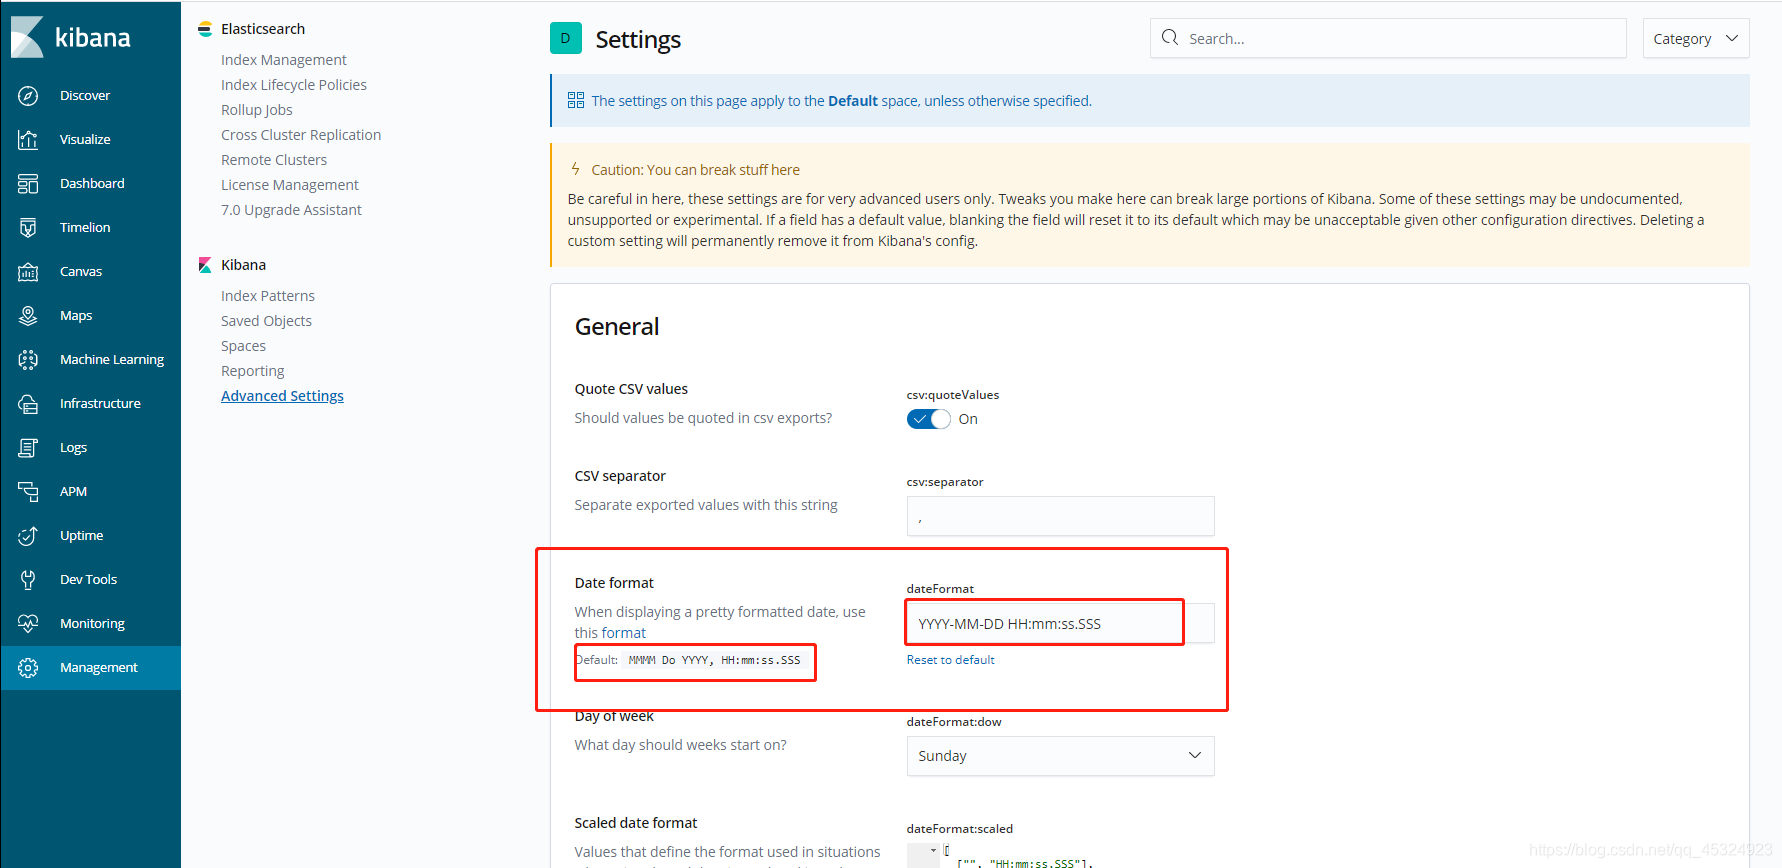This screenshot has height=868, width=1782.
Task: Open Canvas via its icon
Action: coord(28,272)
